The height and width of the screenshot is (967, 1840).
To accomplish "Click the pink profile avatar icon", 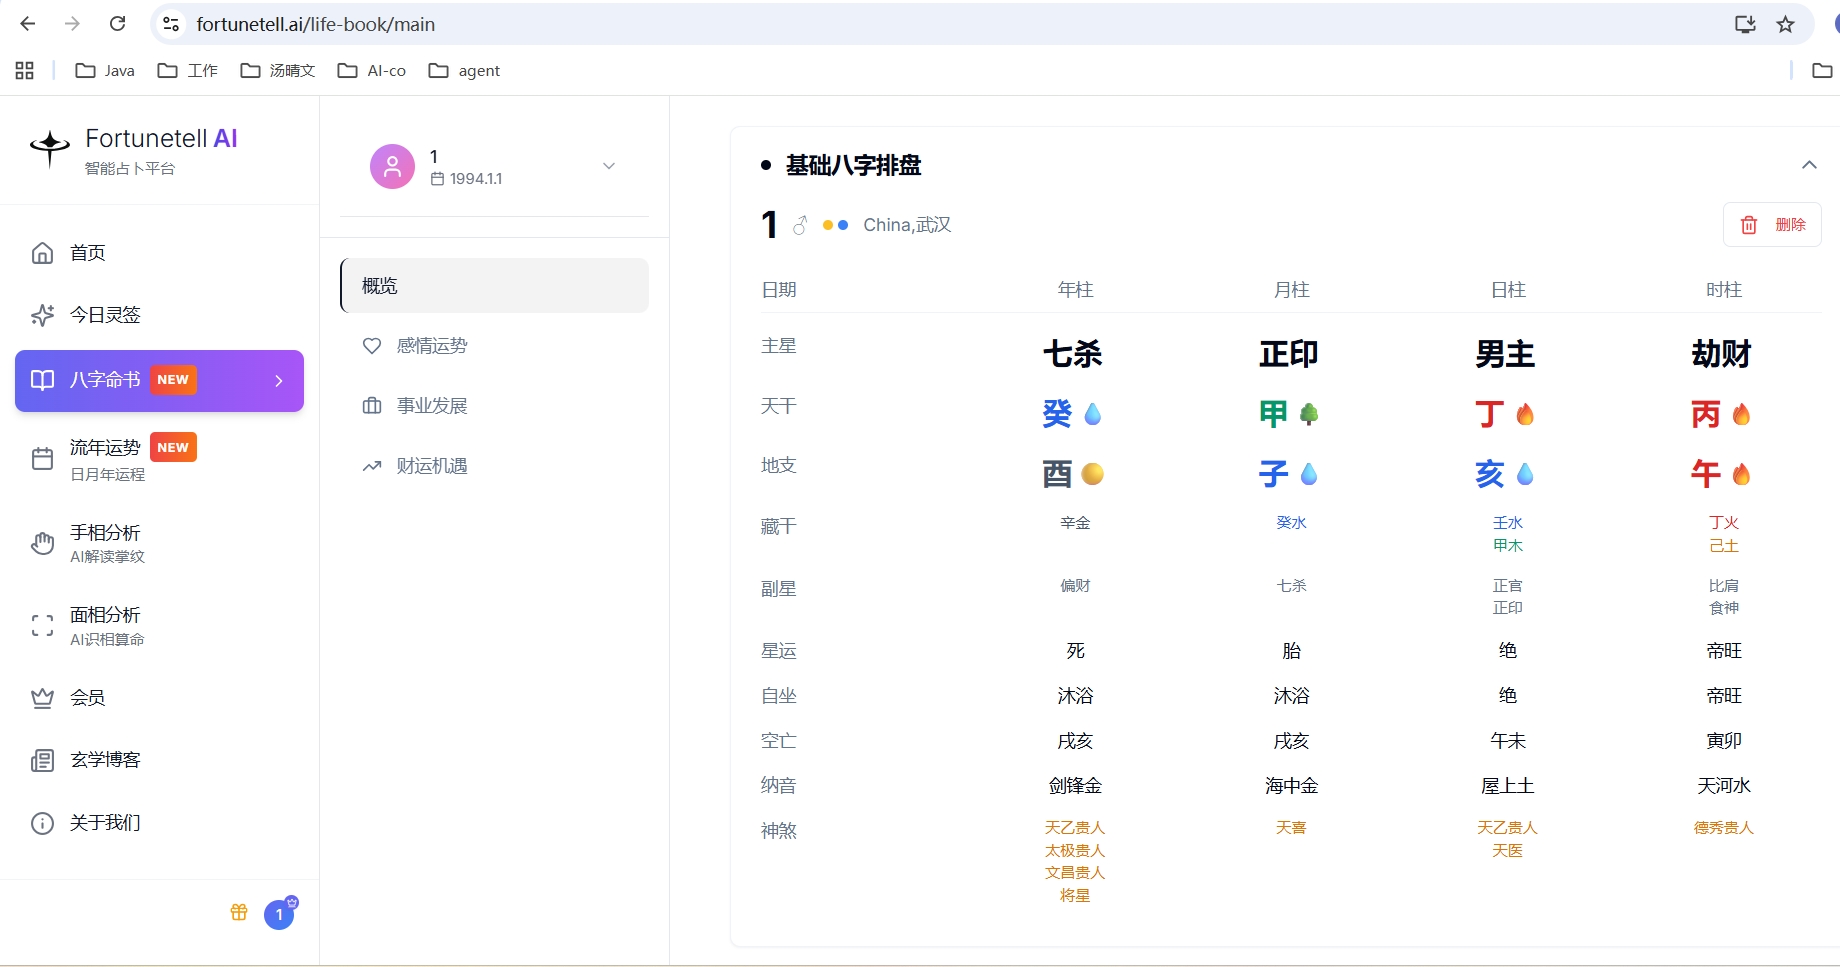I will pyautogui.click(x=393, y=166).
